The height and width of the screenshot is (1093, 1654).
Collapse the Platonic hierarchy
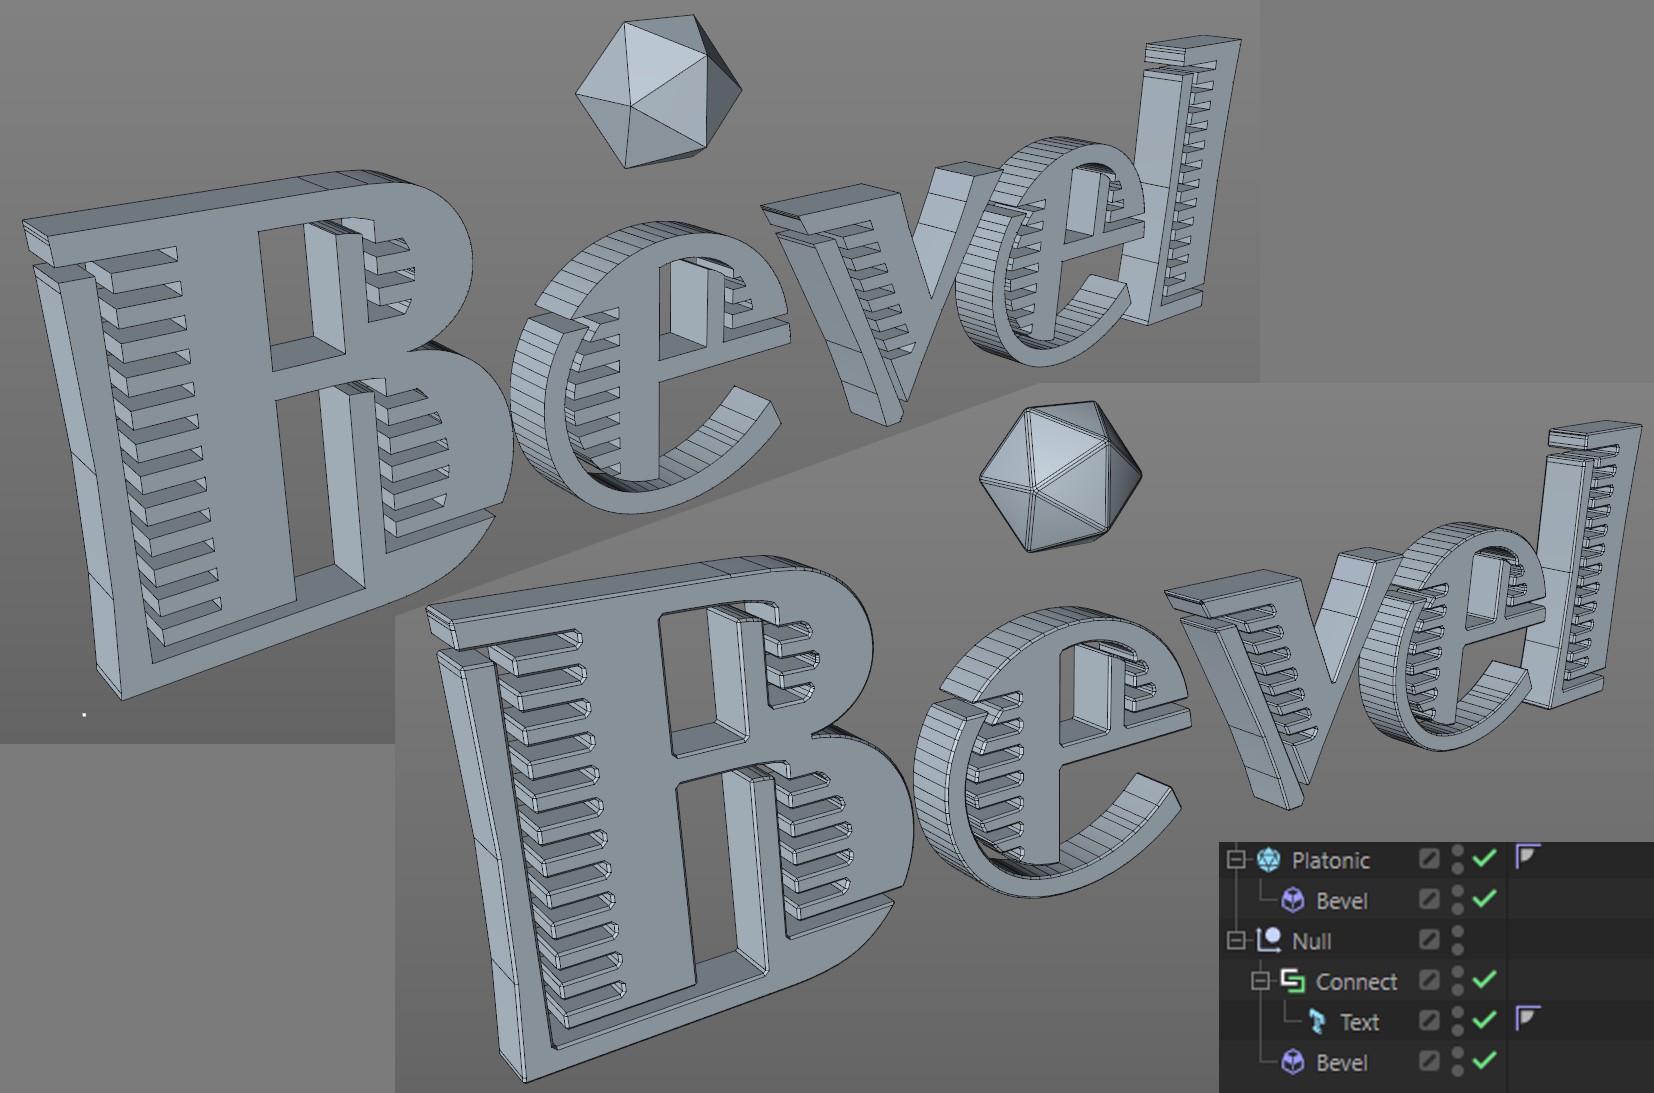pyautogui.click(x=1237, y=859)
